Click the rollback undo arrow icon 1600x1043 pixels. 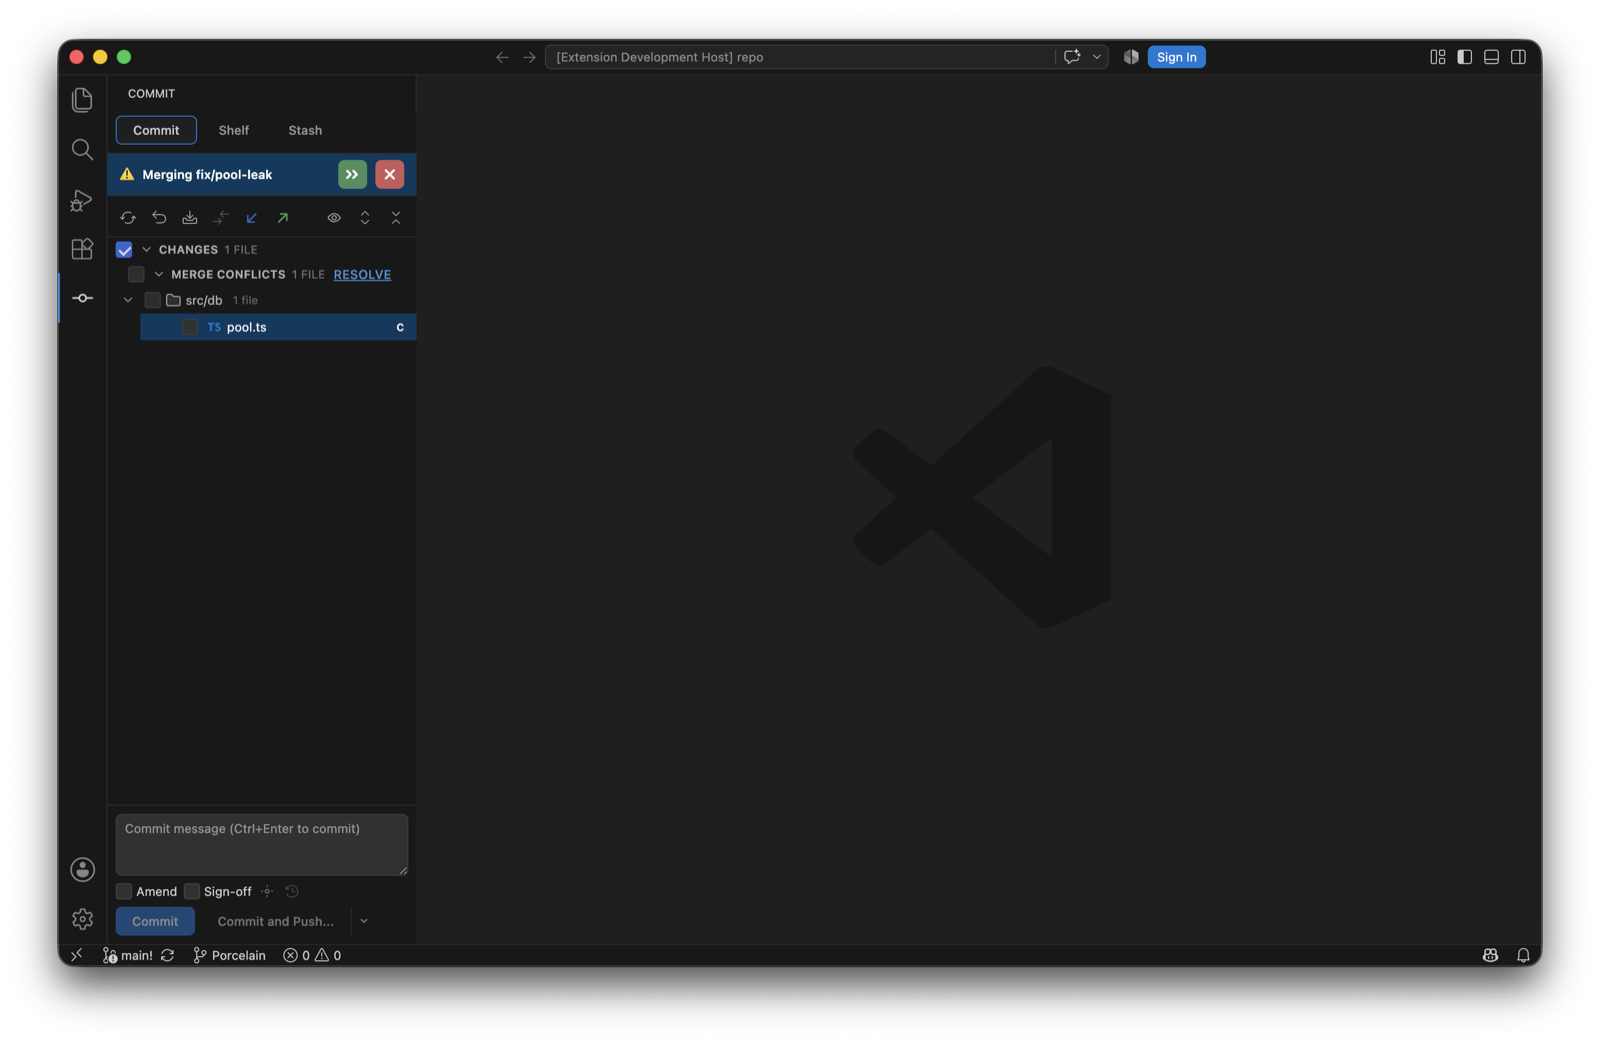tap(159, 218)
